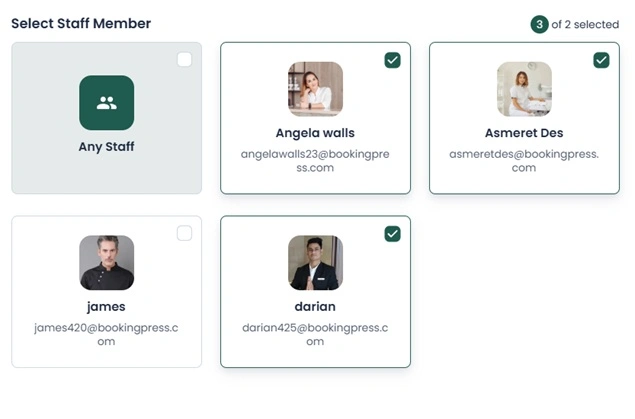Click the james420 email address

click(106, 334)
